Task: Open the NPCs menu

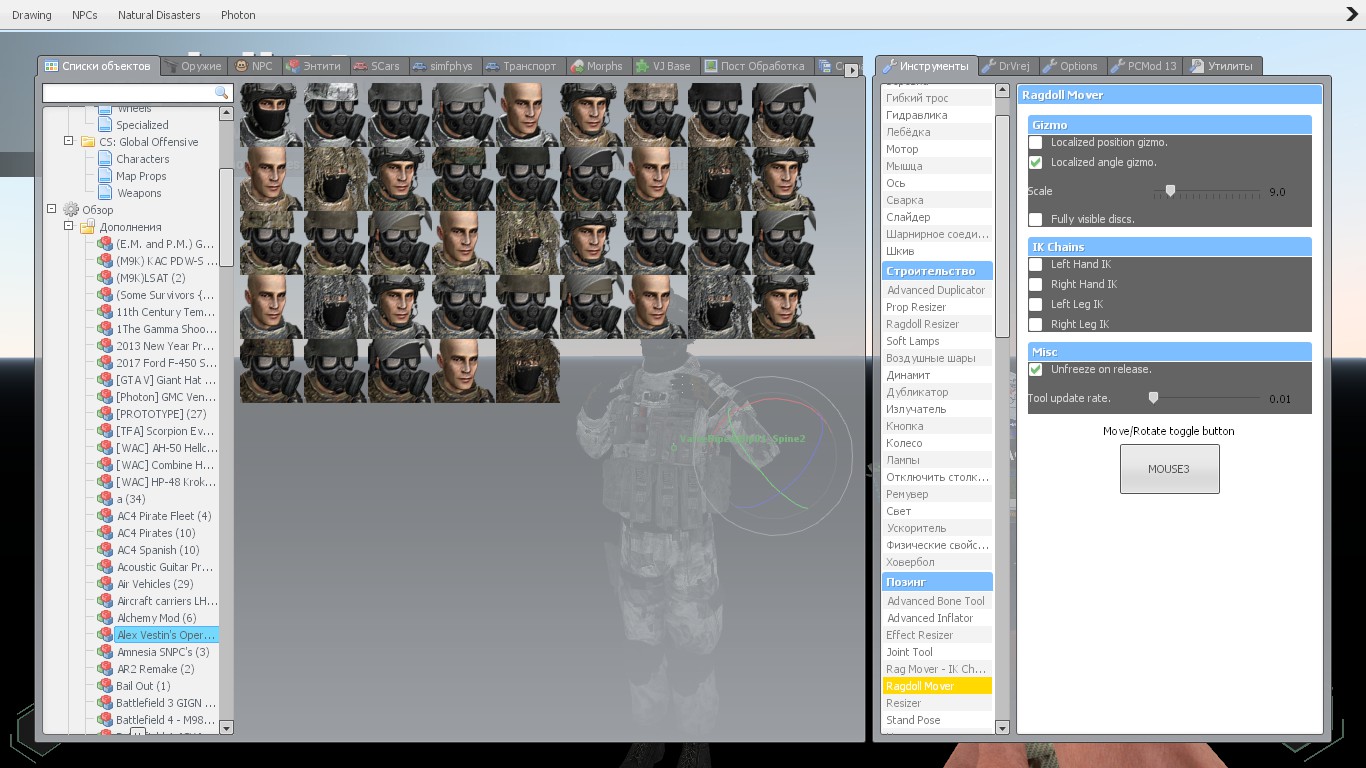Action: tap(85, 15)
